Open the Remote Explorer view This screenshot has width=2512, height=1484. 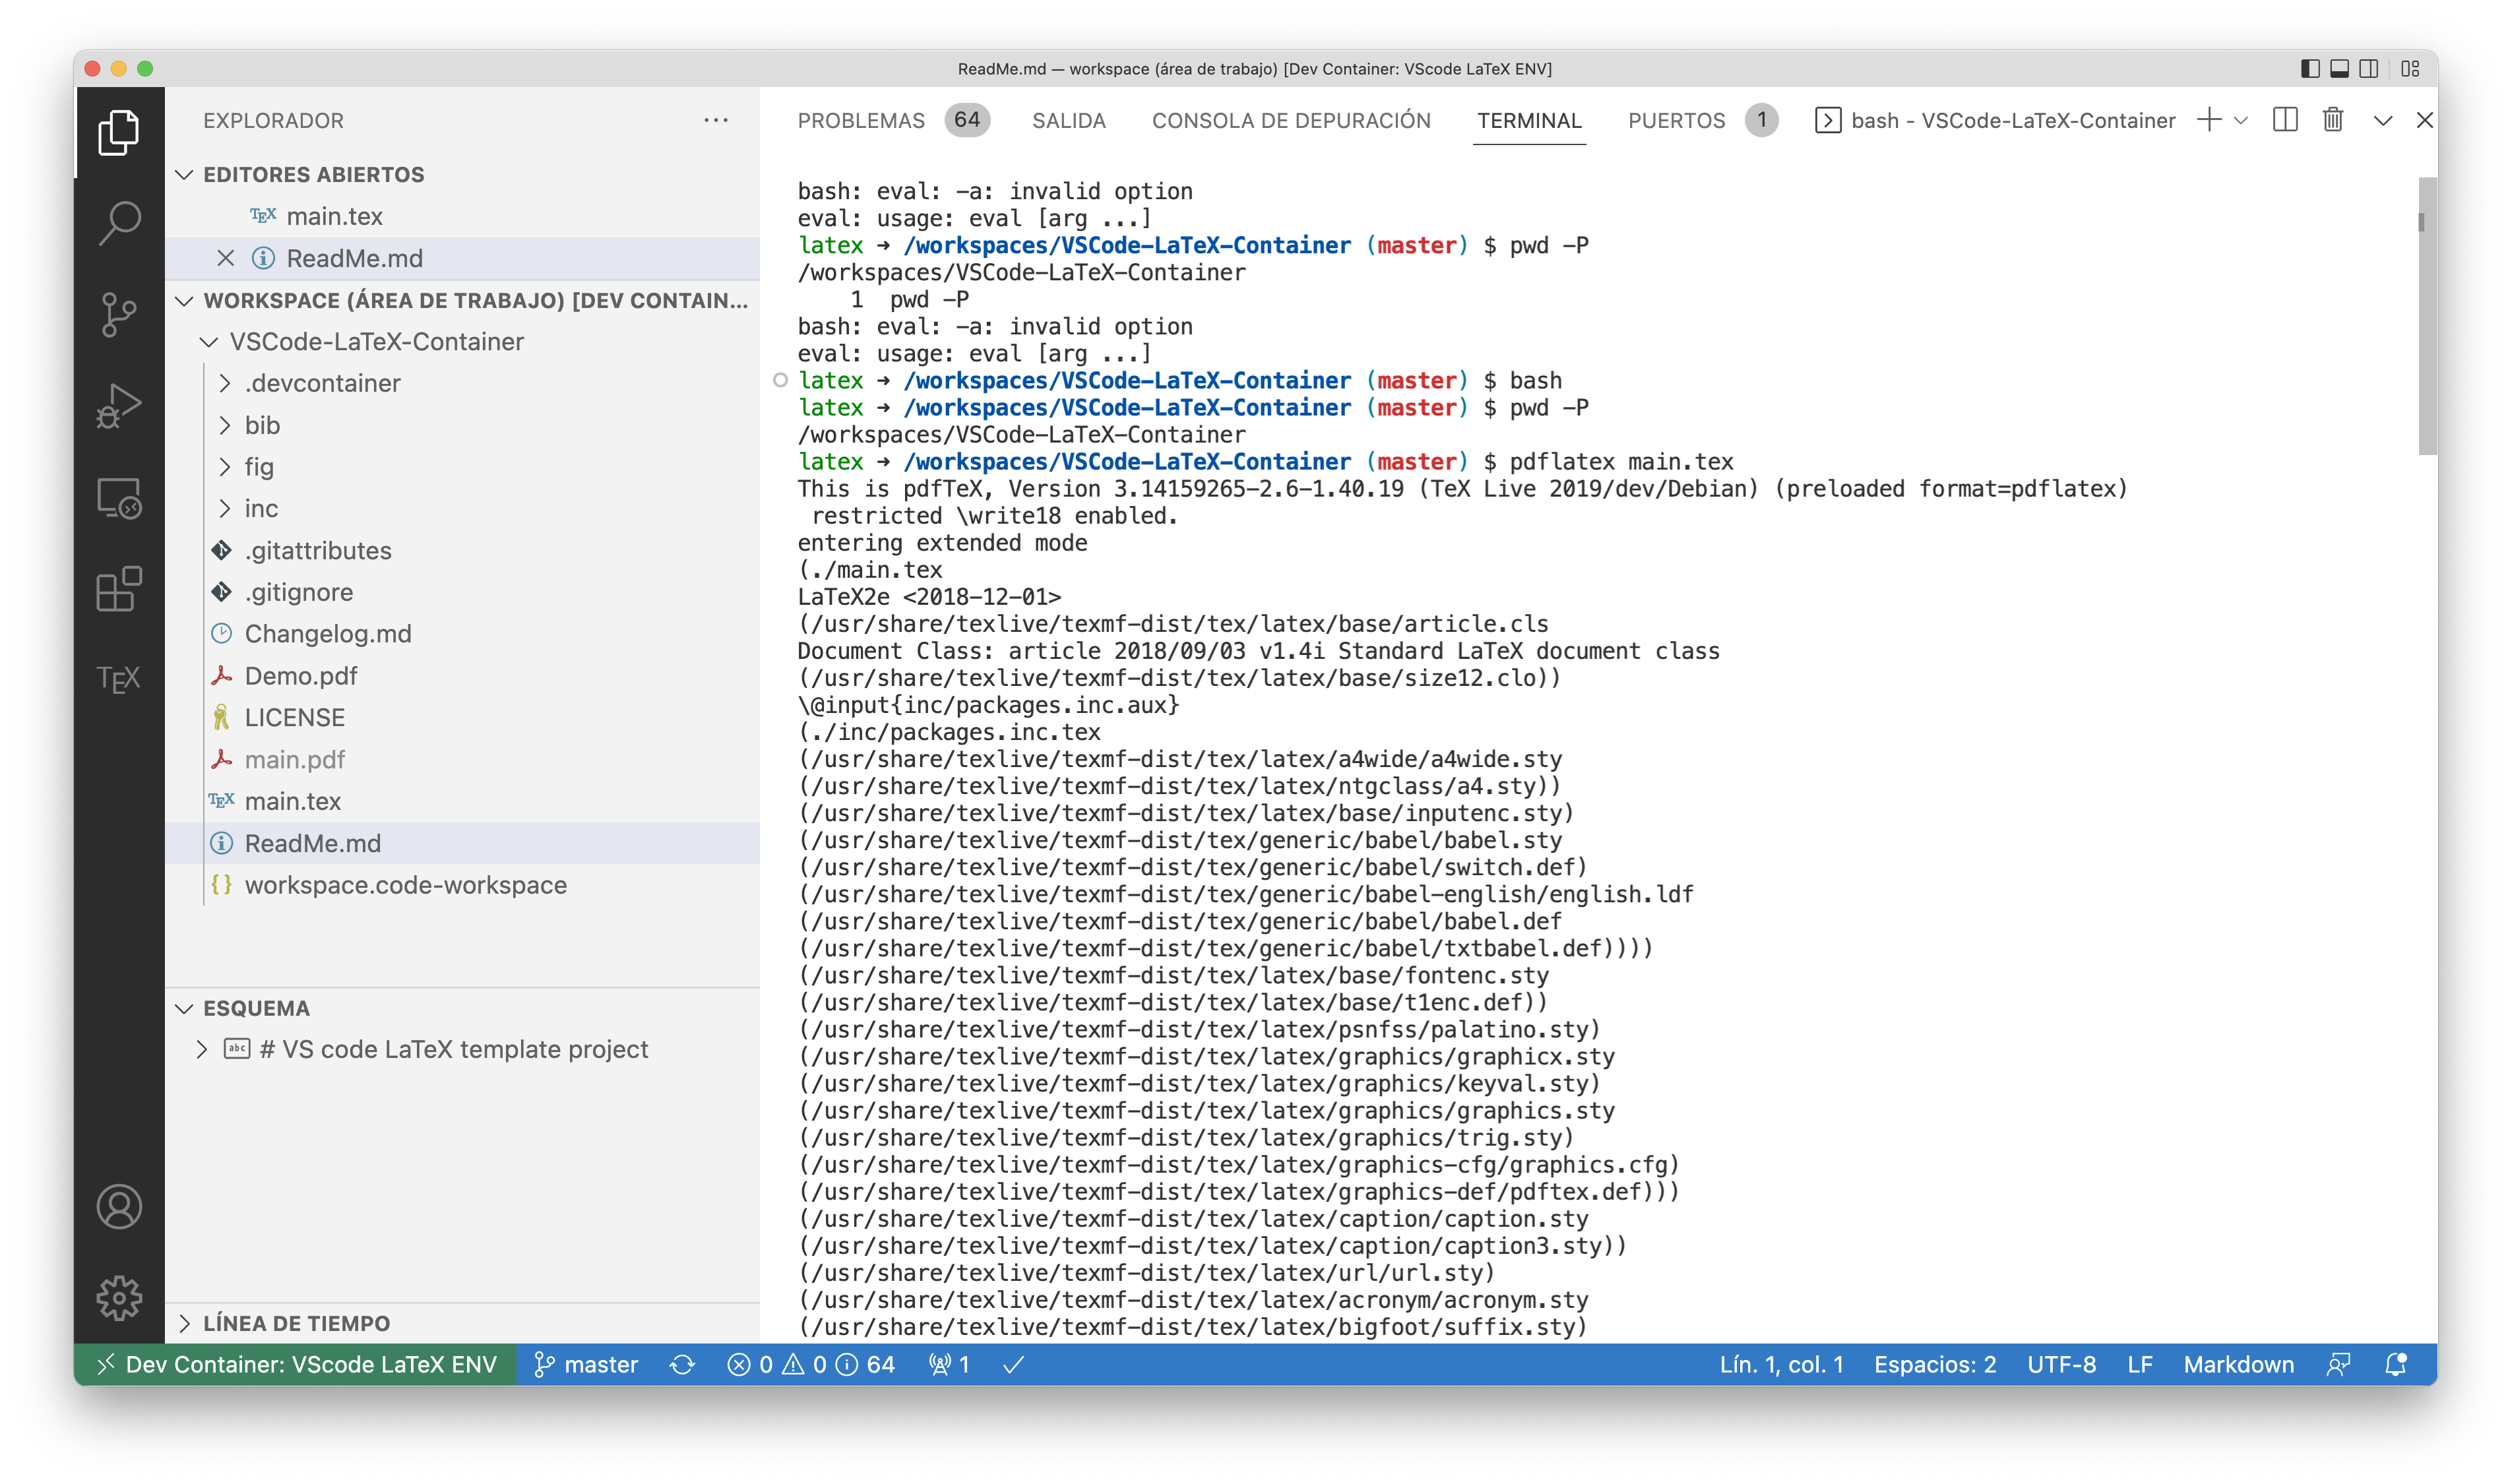pyautogui.click(x=119, y=499)
